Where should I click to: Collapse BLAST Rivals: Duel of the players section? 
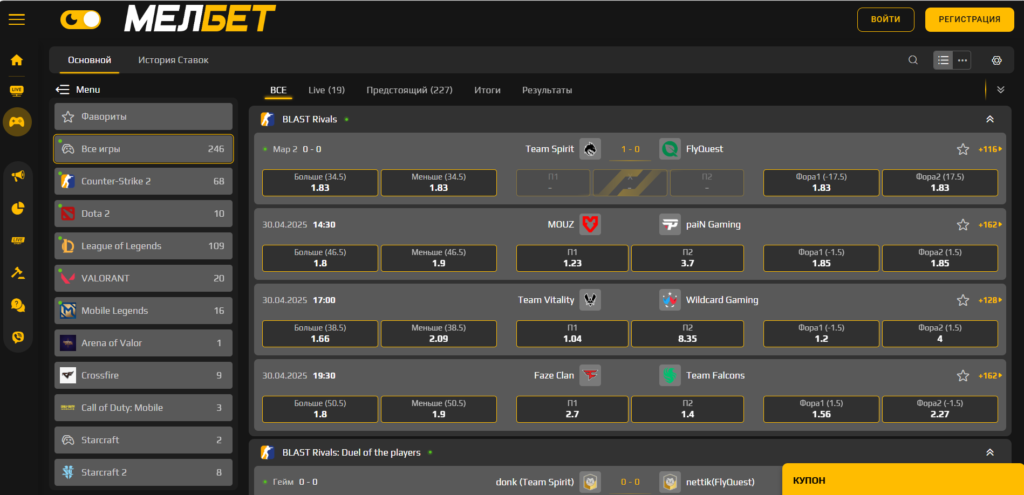(x=990, y=453)
